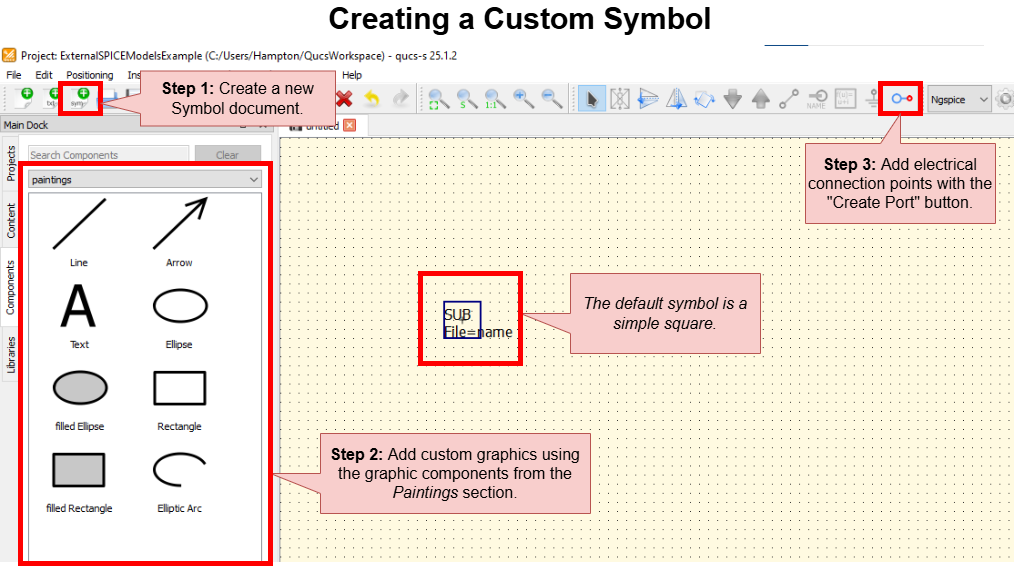Select the Ellipse painting component
The image size is (1014, 566).
click(x=179, y=316)
